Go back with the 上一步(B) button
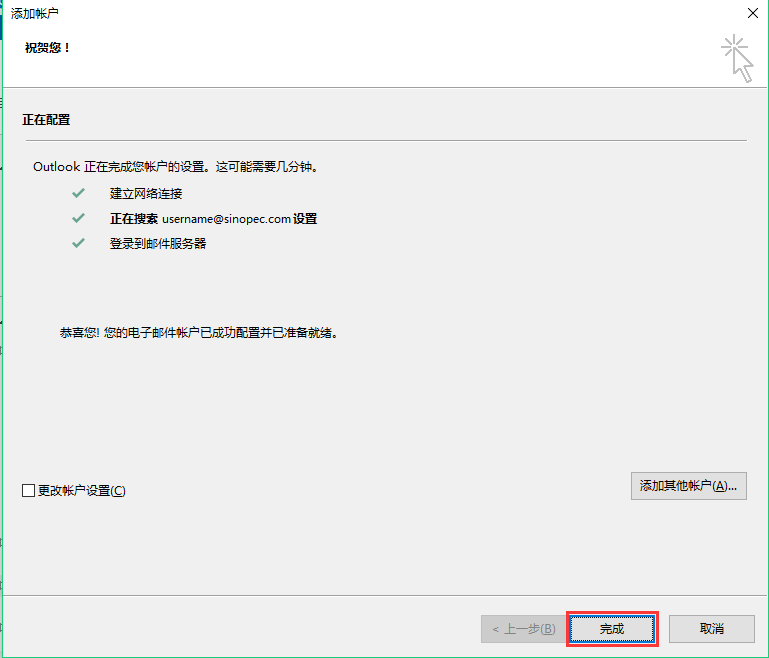The width and height of the screenshot is (769, 658). [x=523, y=629]
